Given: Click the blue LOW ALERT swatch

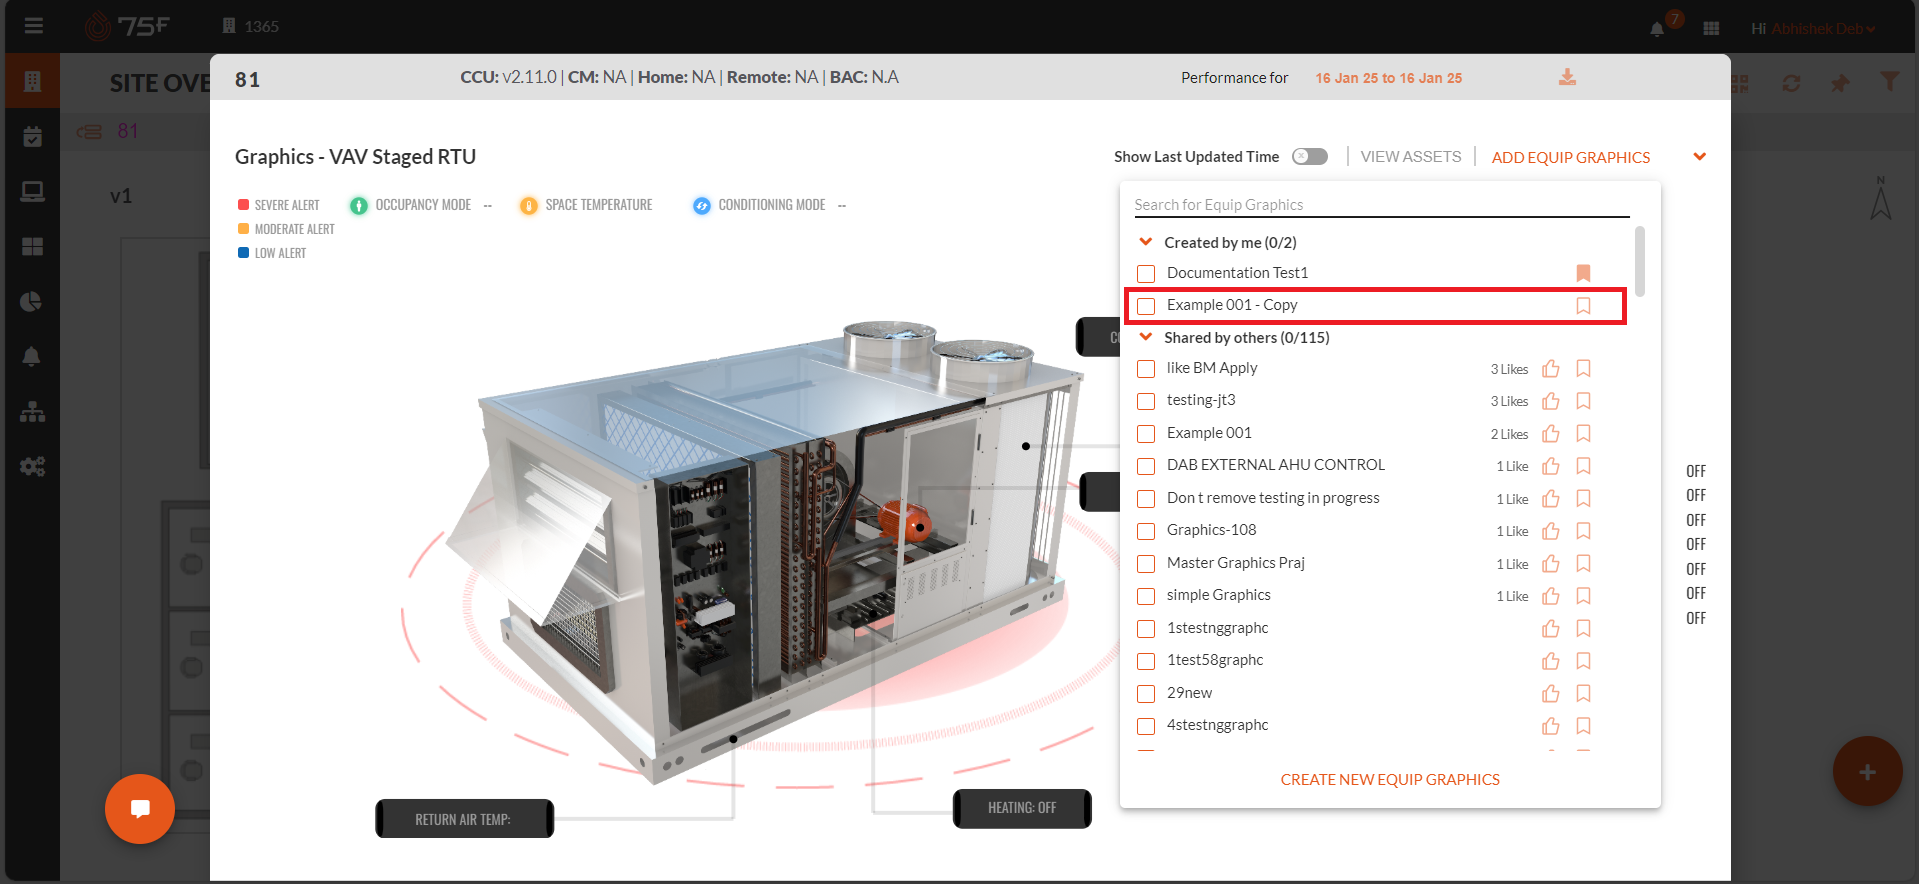Looking at the screenshot, I should click(x=243, y=252).
